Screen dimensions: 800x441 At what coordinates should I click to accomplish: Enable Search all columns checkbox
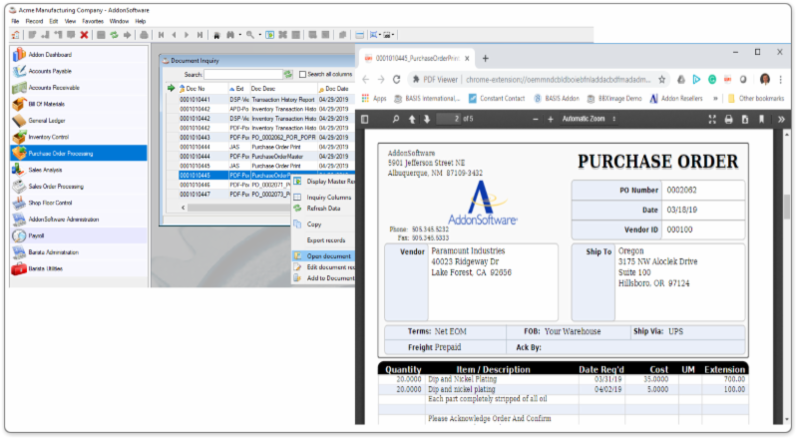(303, 74)
